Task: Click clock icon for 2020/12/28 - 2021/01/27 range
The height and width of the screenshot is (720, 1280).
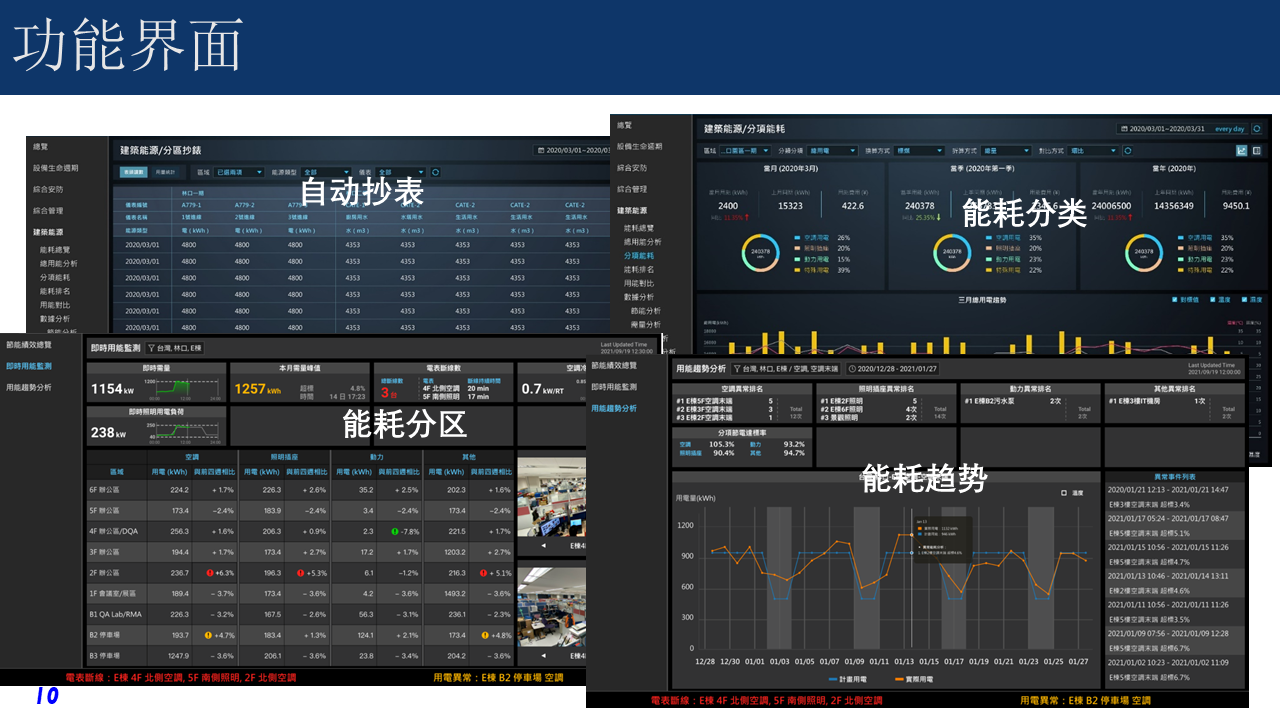Action: (x=853, y=369)
